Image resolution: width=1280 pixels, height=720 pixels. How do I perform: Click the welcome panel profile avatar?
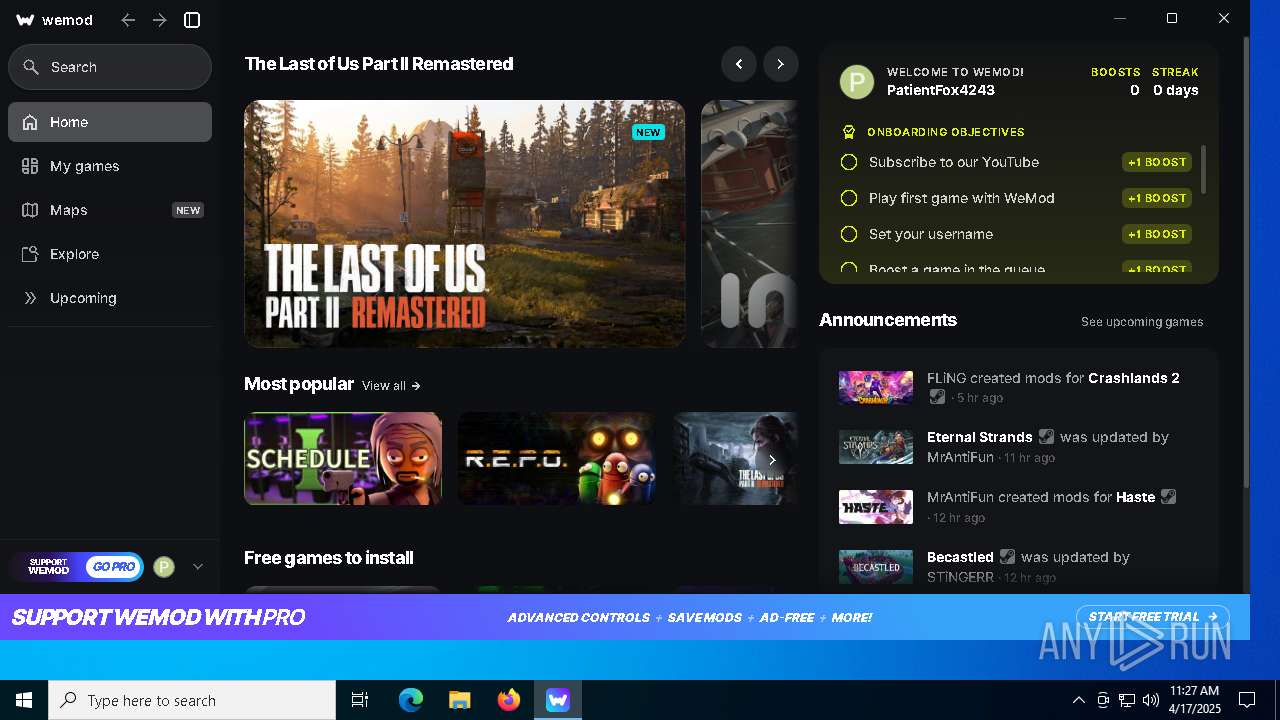(857, 82)
